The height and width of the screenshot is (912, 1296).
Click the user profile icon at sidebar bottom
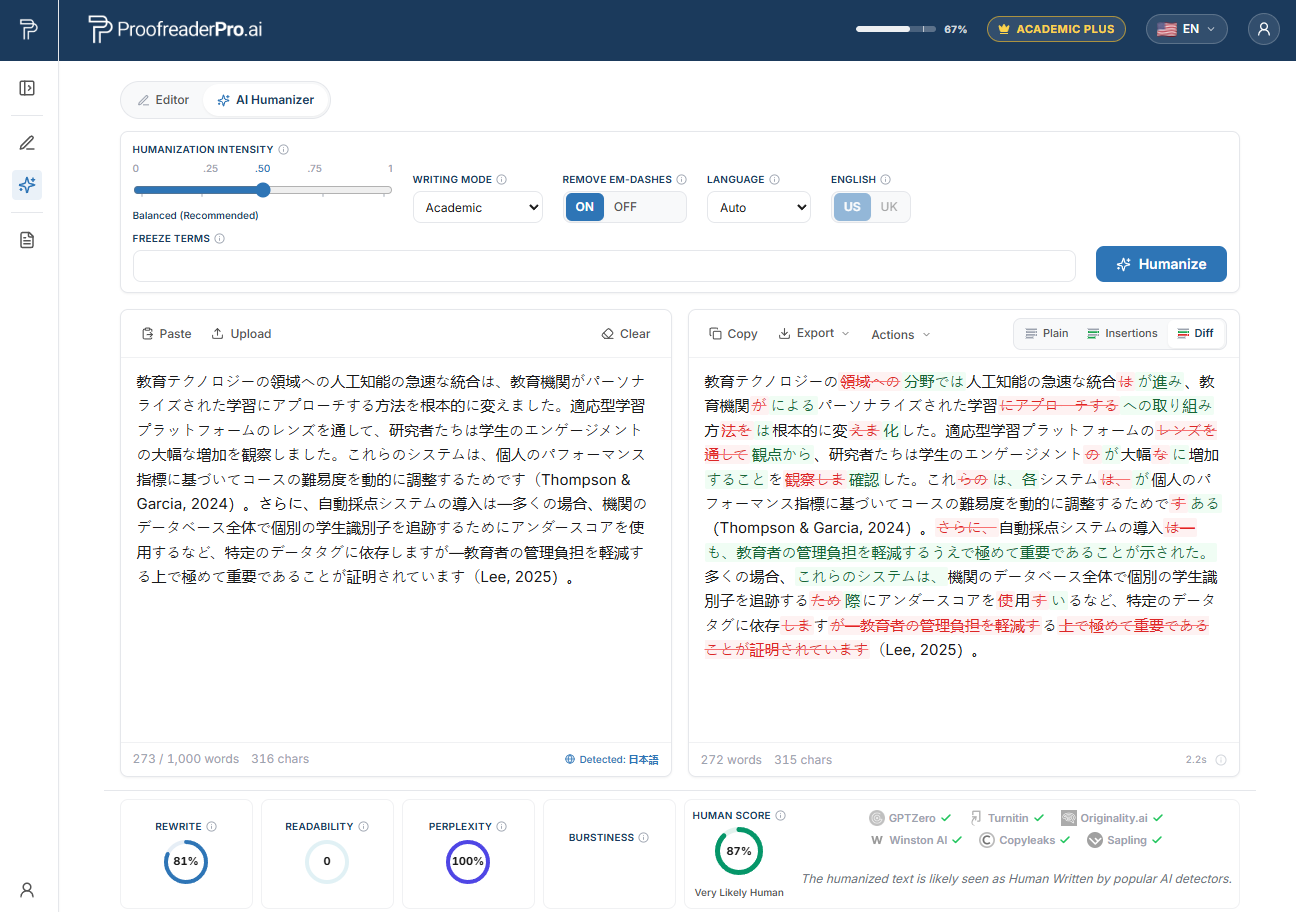27,890
